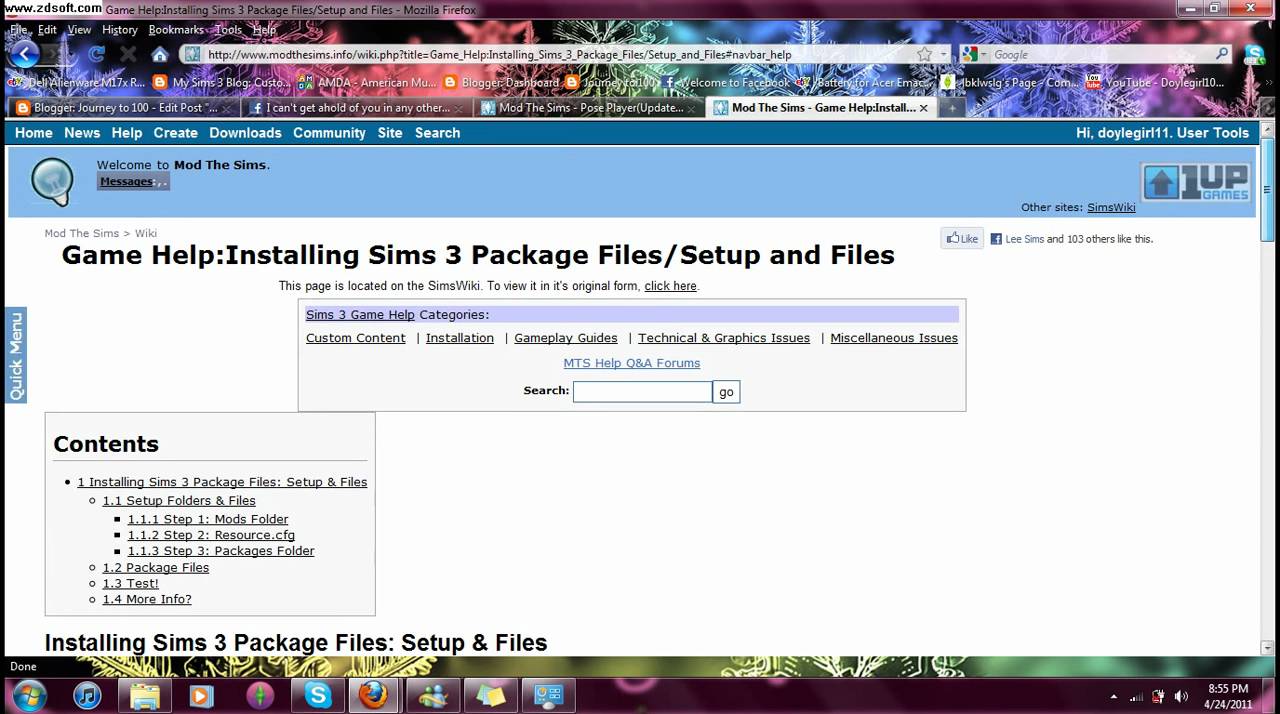Click the network signal tray icon
Screen dimensions: 1280x714
point(1135,696)
